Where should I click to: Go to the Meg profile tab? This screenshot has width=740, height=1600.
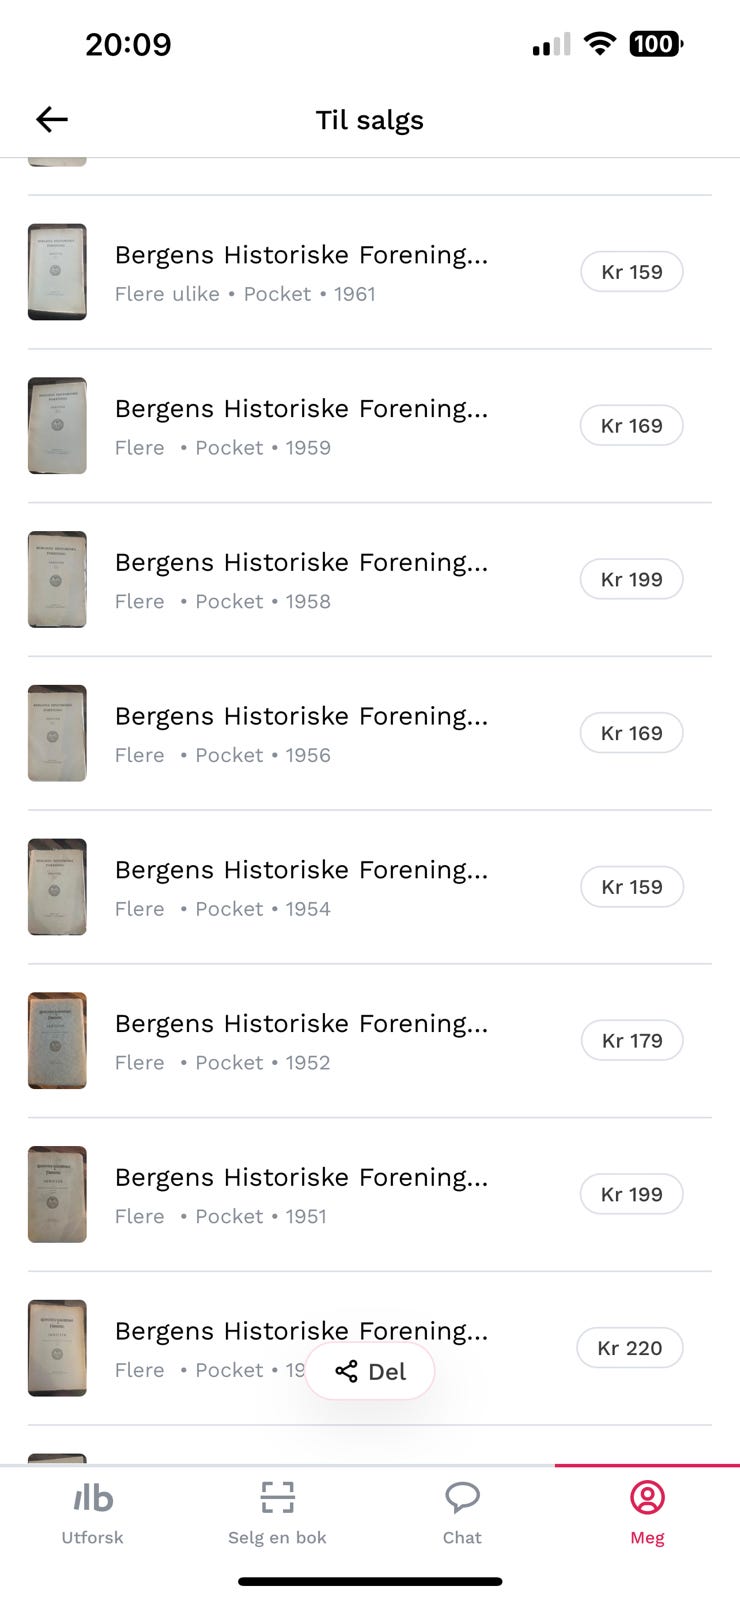(647, 1512)
